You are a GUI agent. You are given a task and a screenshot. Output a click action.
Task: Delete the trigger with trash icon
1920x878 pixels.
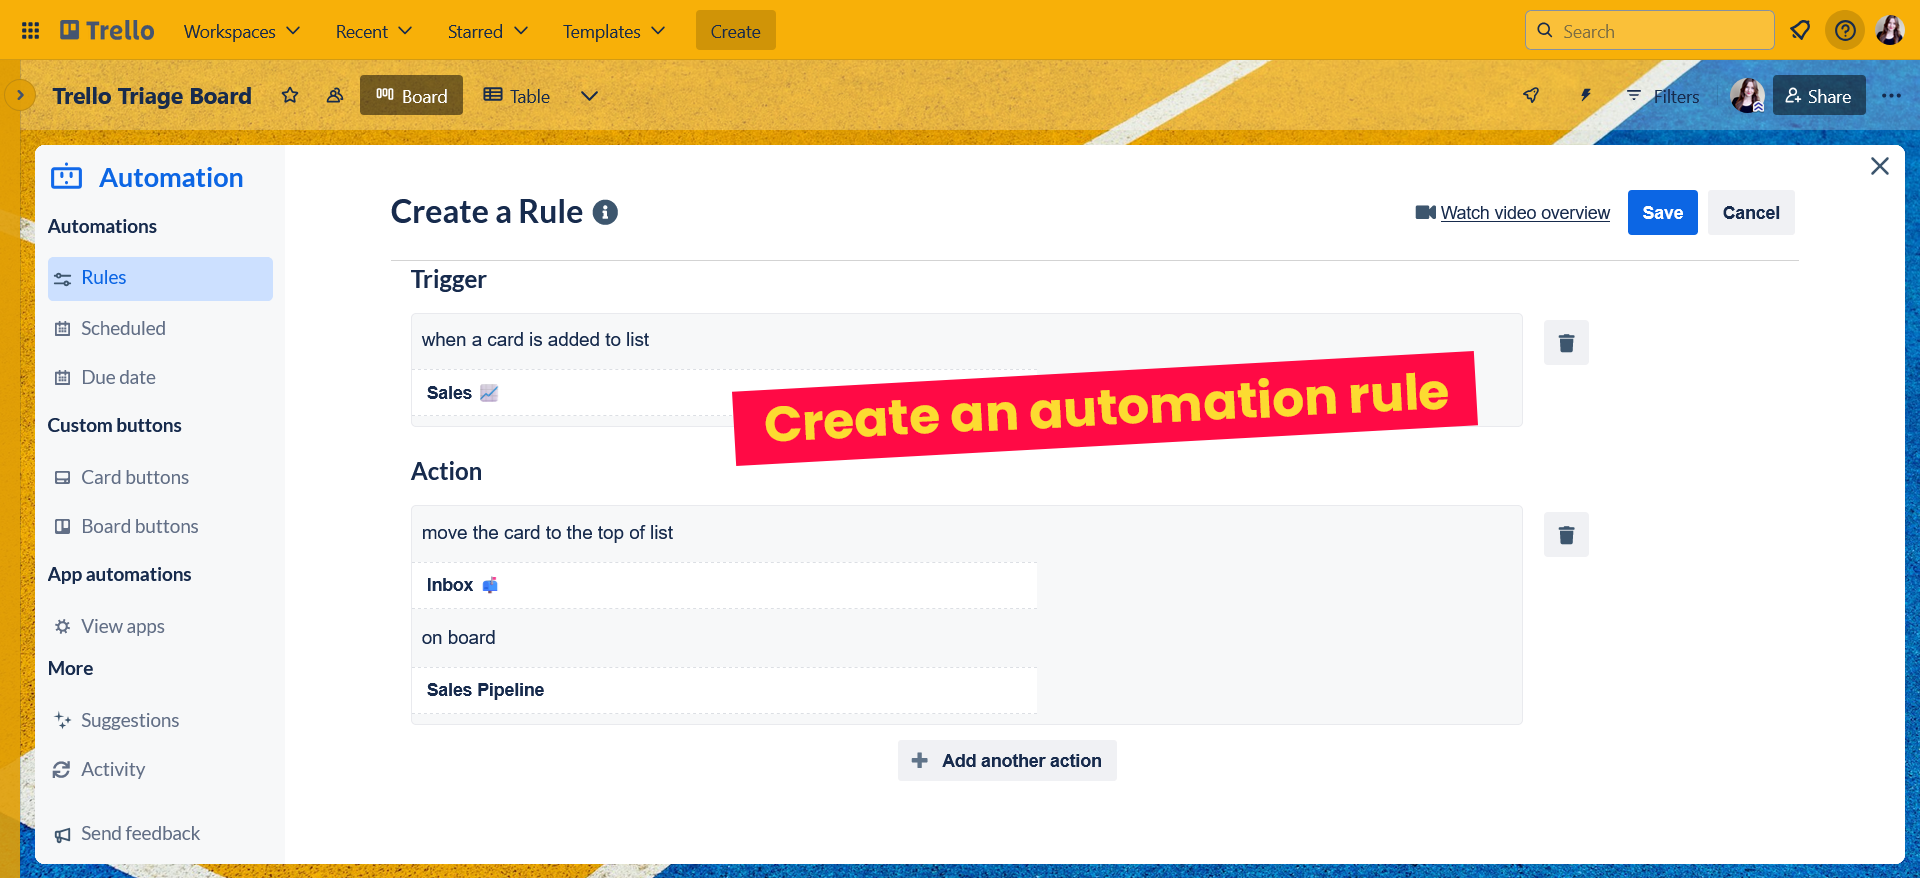(x=1566, y=343)
